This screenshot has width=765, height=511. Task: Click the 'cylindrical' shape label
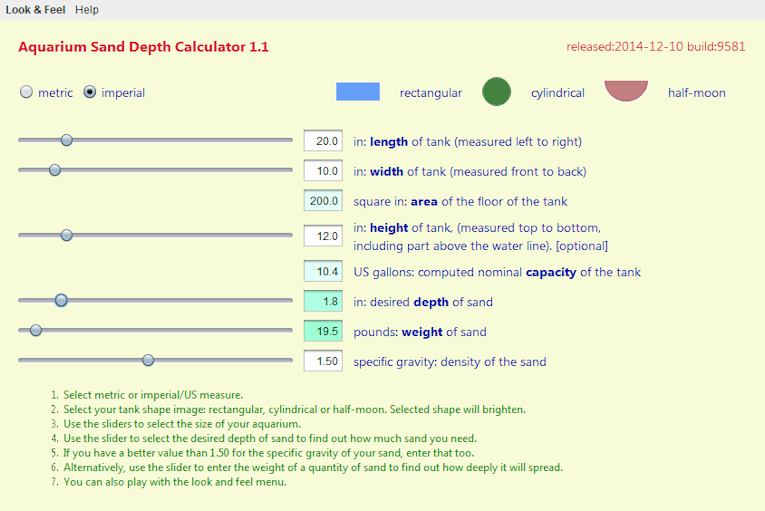558,93
